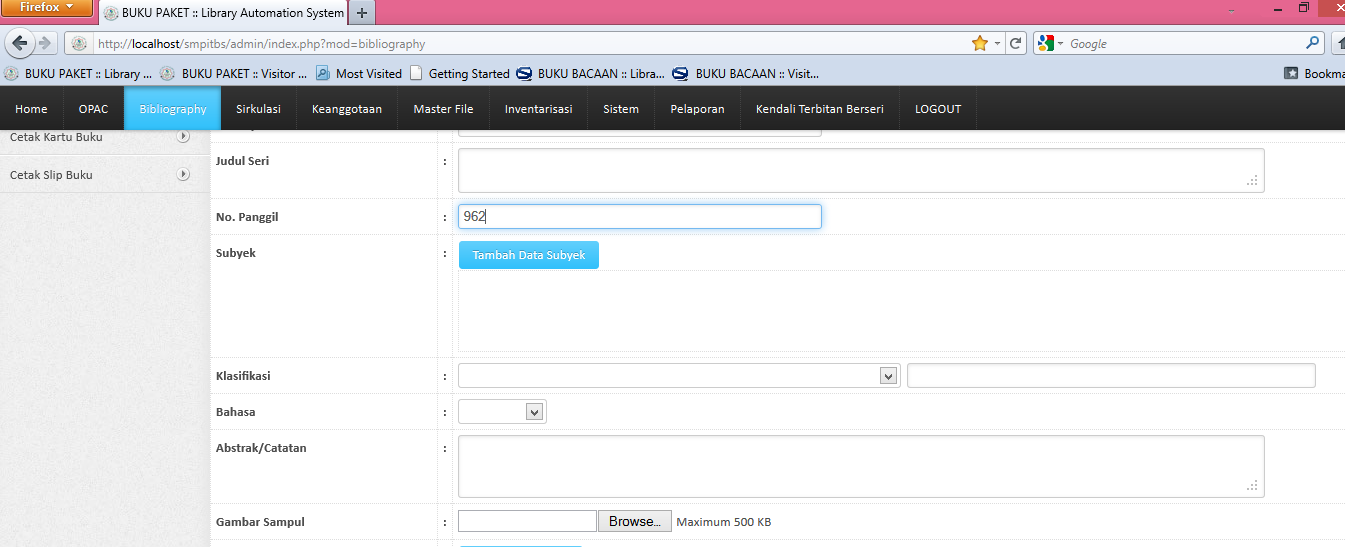
Task: Open the Most Visited bookmarks folder
Action: point(359,73)
